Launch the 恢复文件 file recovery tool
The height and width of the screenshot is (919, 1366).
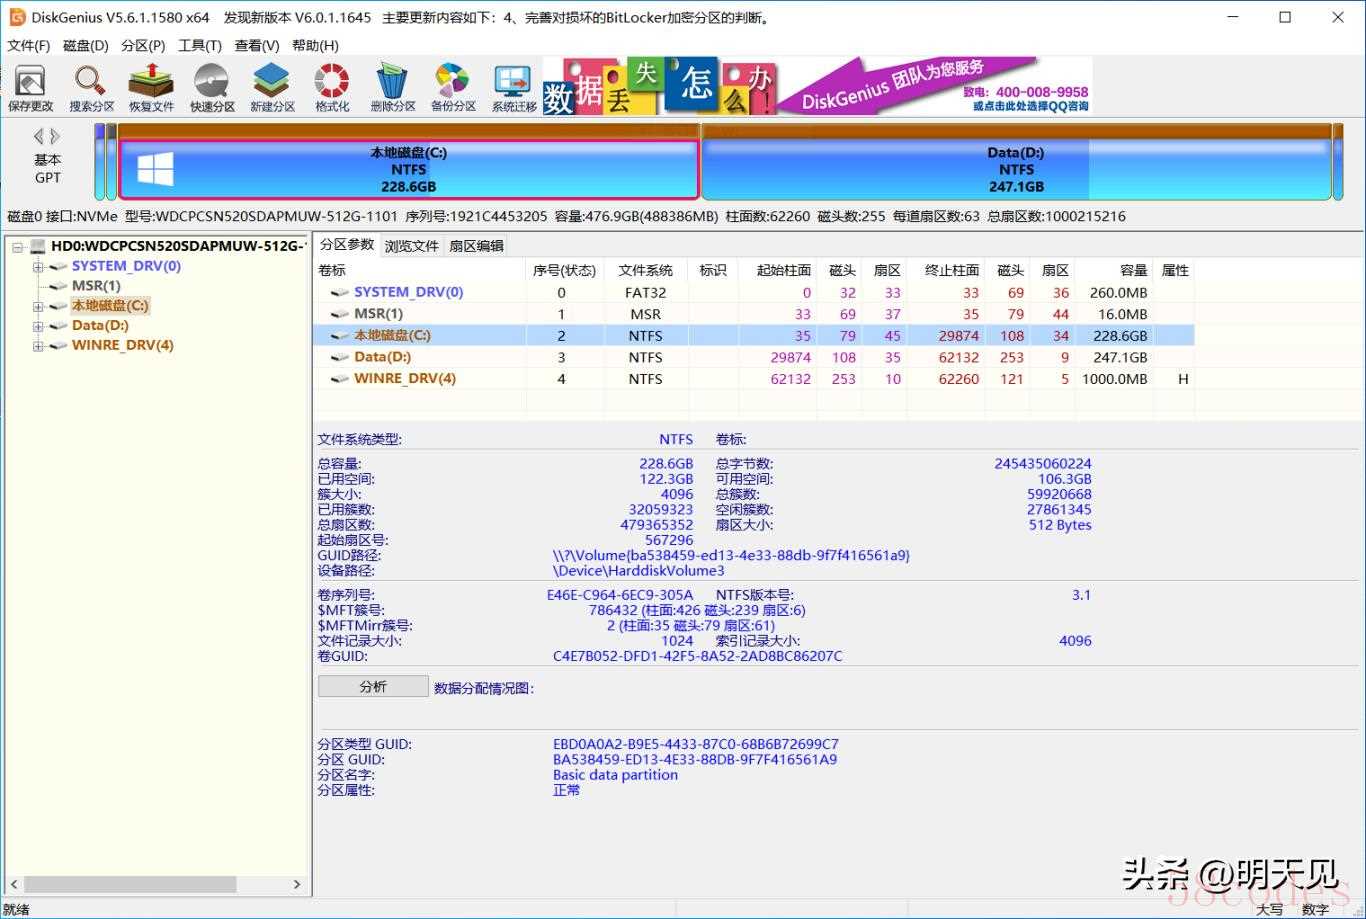click(x=151, y=88)
